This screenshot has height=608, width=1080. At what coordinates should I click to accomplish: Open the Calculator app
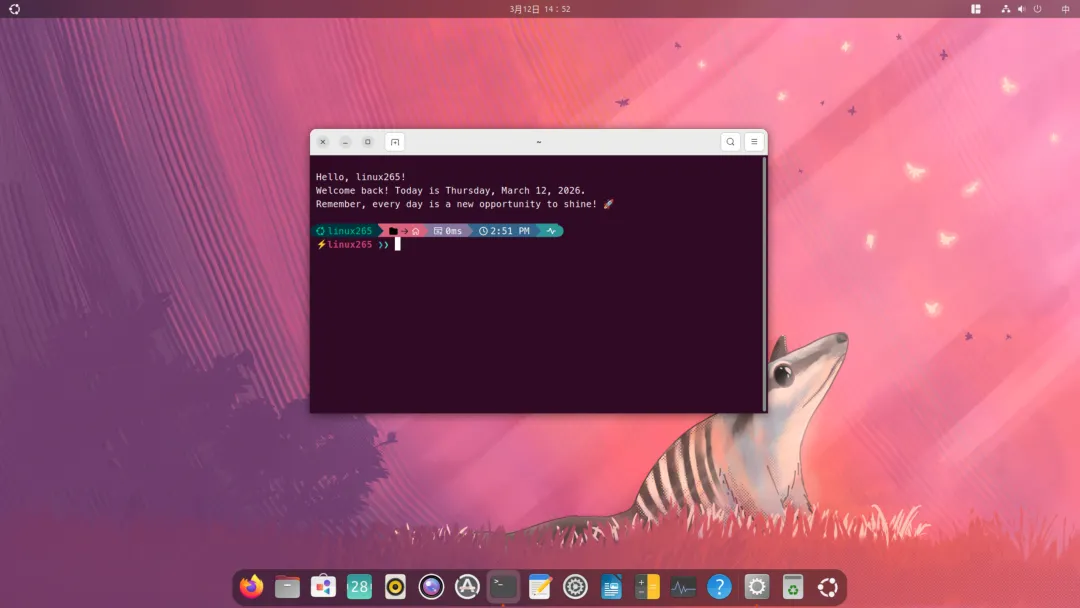point(647,587)
